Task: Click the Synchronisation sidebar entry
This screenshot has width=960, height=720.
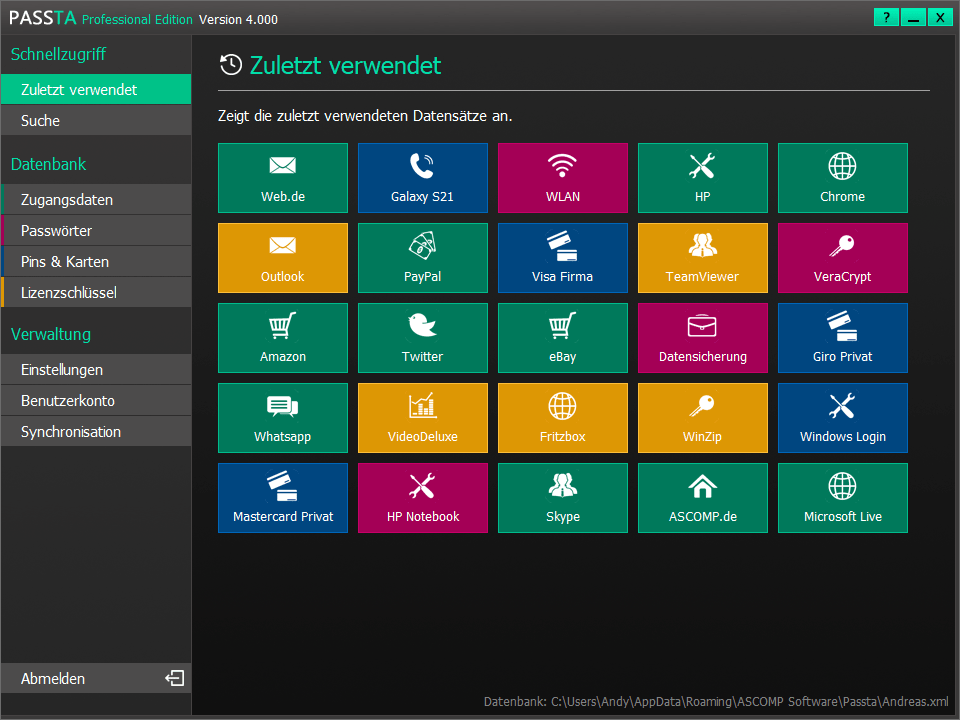Action: [96, 432]
